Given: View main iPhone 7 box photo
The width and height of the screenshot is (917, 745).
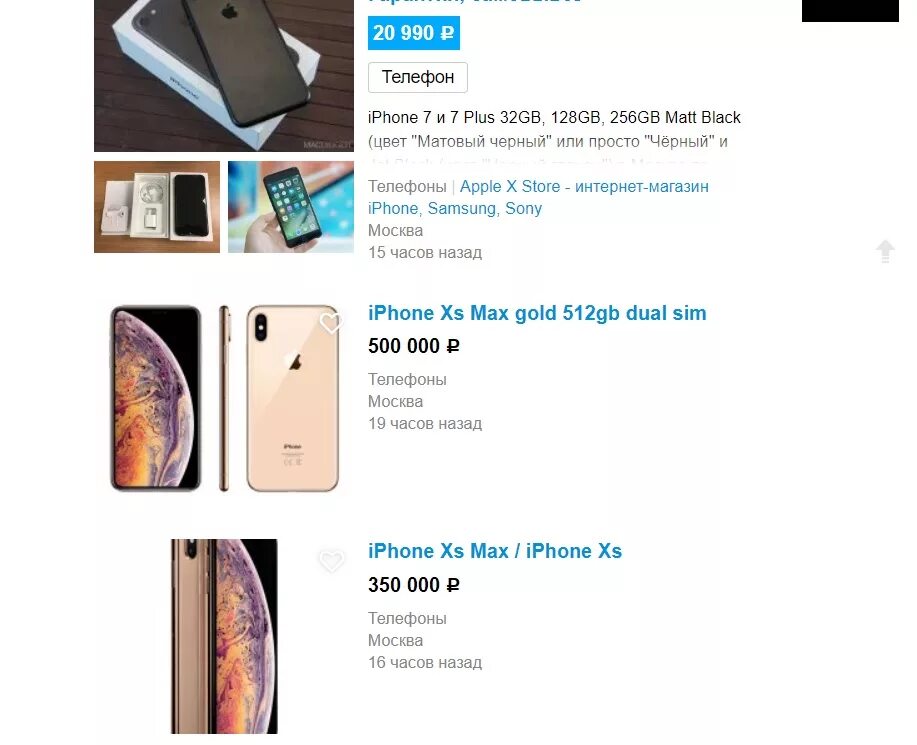Looking at the screenshot, I should coord(224,76).
